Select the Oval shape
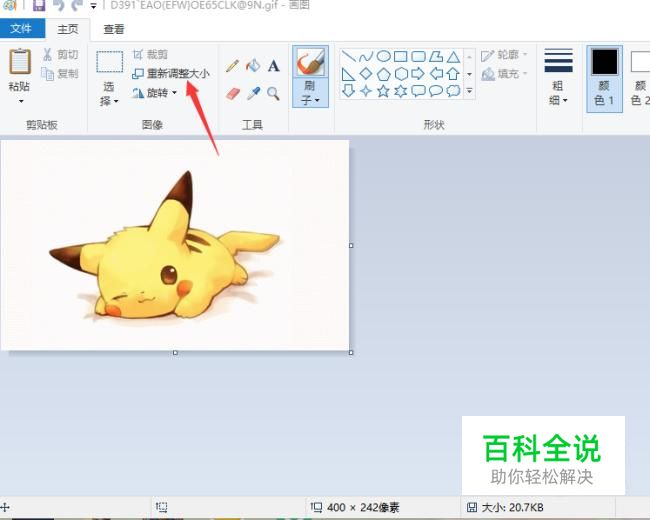Image resolution: width=650 pixels, height=520 pixels. (x=383, y=56)
